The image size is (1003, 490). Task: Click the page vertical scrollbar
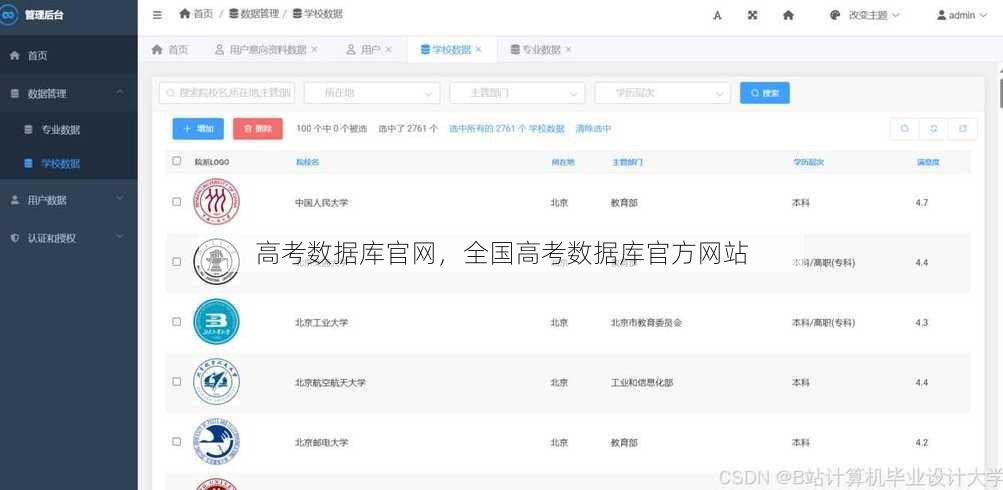point(1000,95)
